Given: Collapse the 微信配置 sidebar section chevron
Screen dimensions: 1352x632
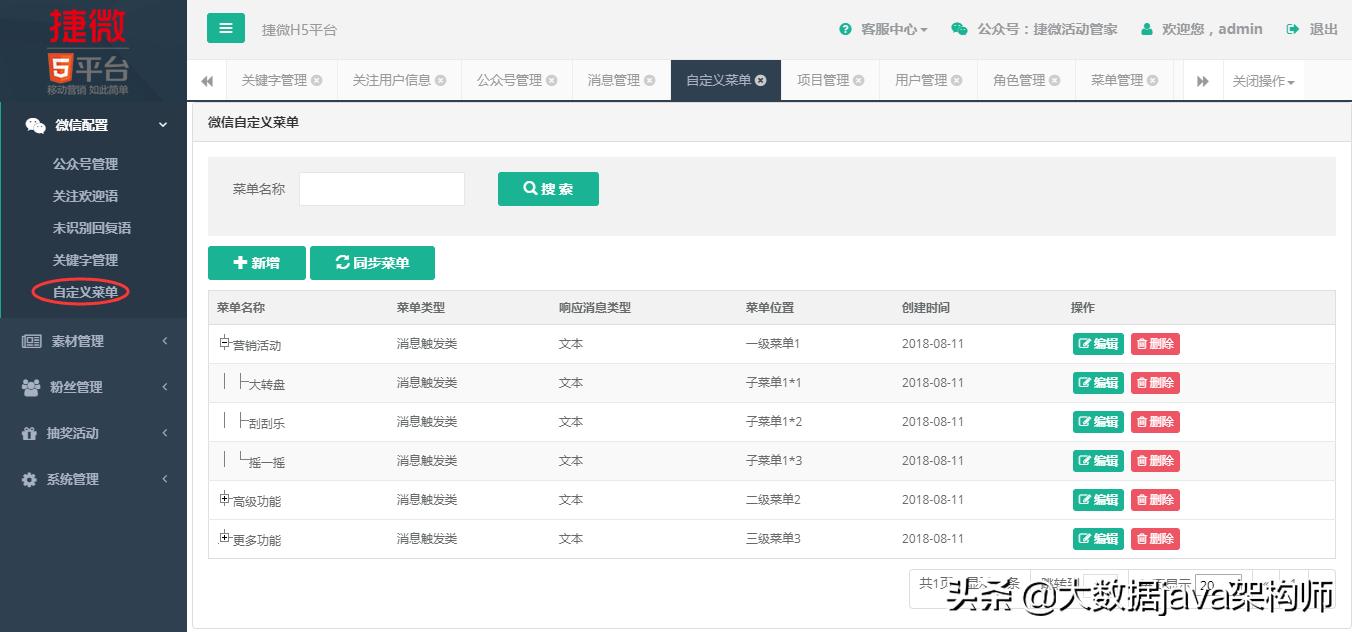Looking at the screenshot, I should click(163, 125).
